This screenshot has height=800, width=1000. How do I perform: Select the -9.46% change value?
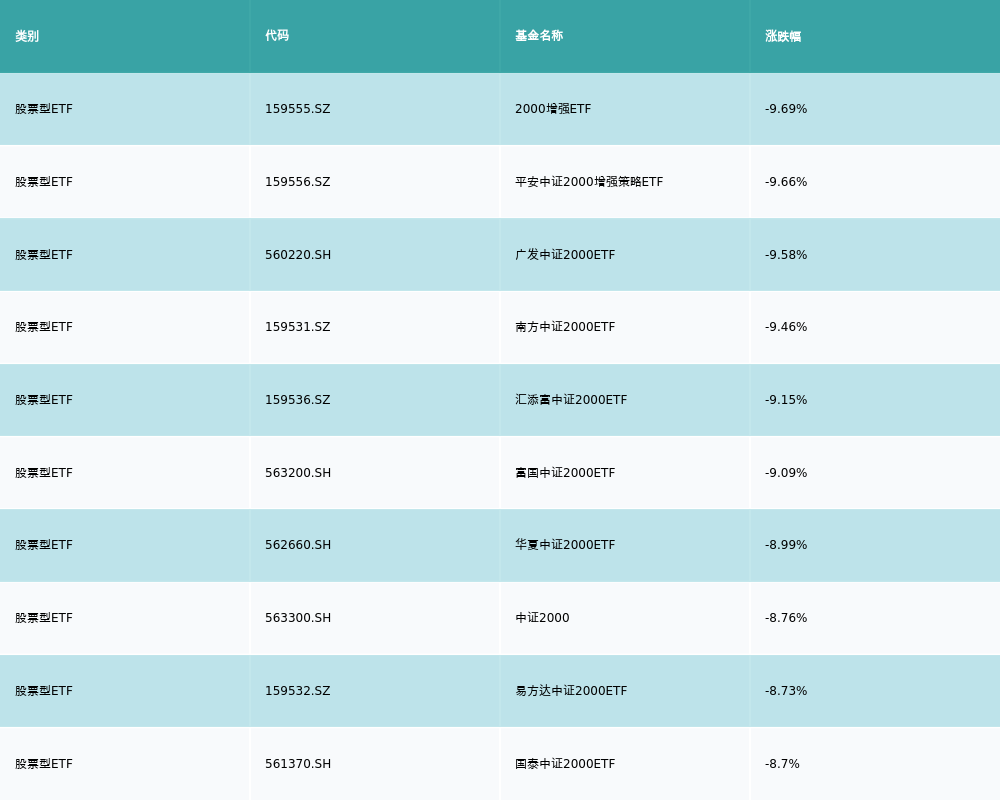[x=786, y=327]
